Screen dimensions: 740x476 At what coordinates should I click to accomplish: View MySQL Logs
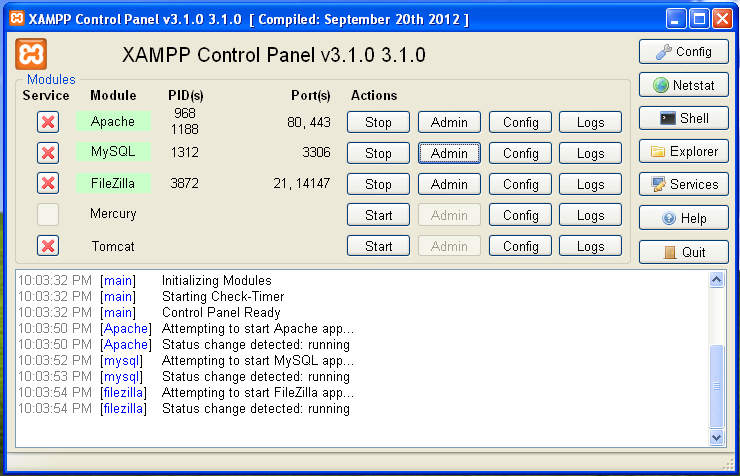pos(590,153)
